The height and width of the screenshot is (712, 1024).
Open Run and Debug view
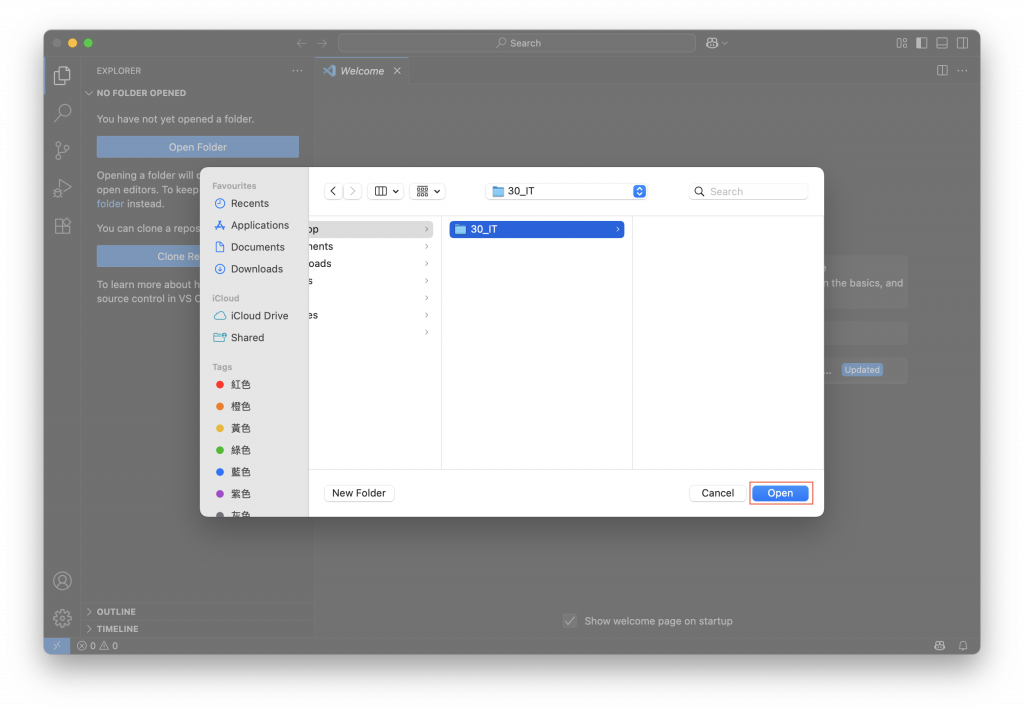[x=62, y=188]
